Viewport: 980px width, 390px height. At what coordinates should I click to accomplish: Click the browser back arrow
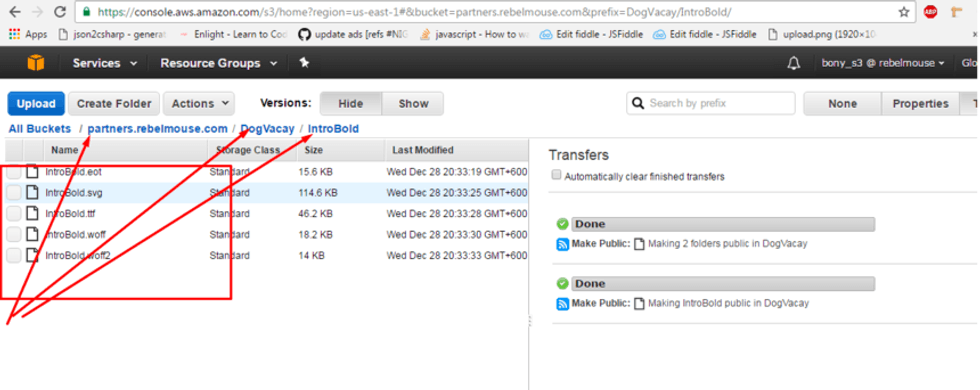point(14,12)
